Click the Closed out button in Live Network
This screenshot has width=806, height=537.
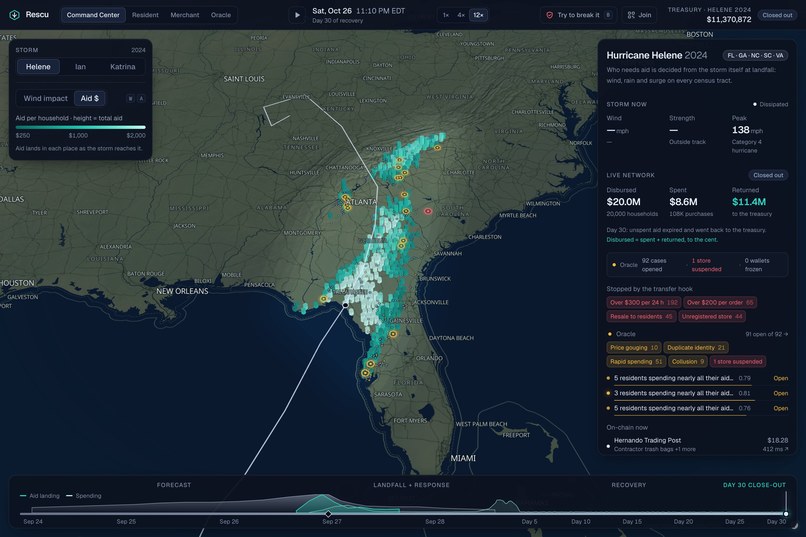click(768, 175)
